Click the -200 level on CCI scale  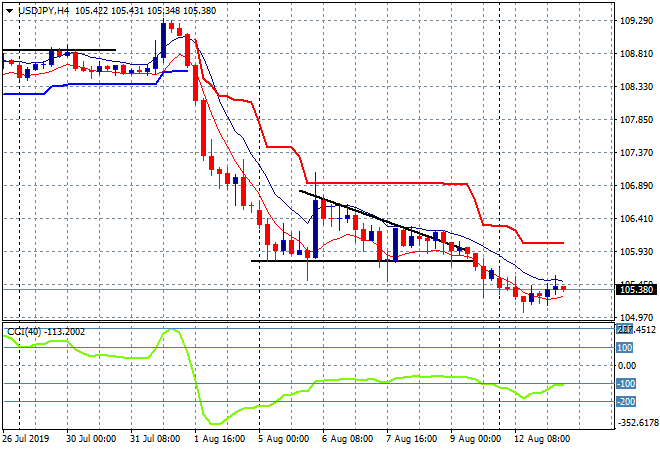626,402
